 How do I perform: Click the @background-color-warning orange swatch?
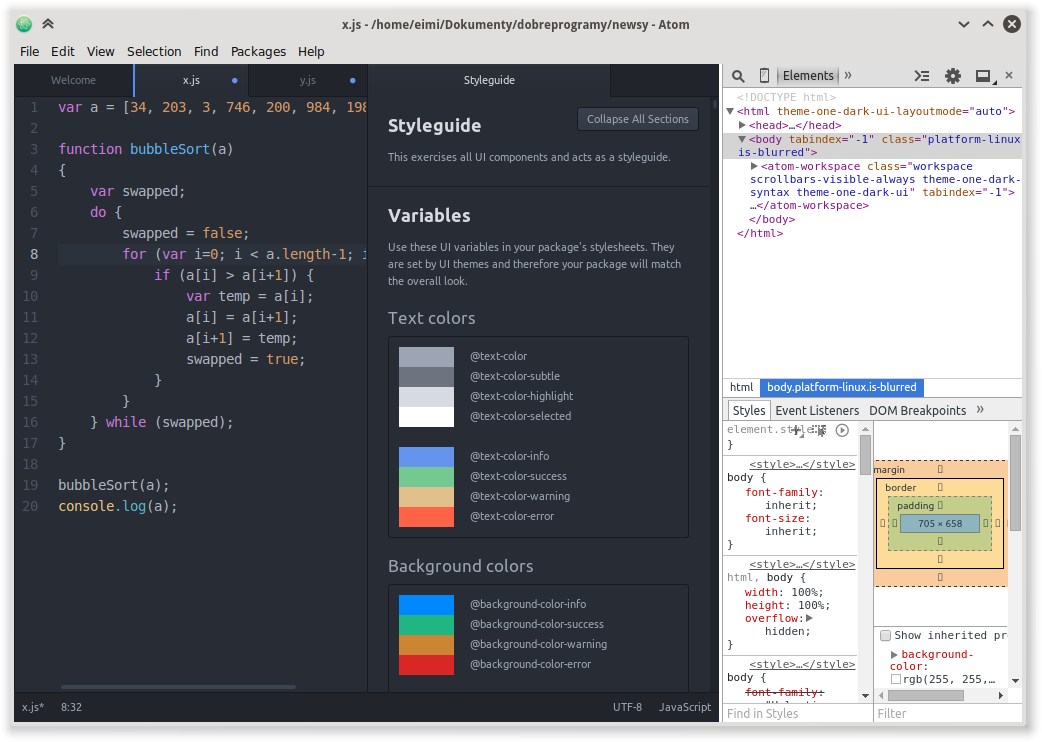pyautogui.click(x=426, y=644)
